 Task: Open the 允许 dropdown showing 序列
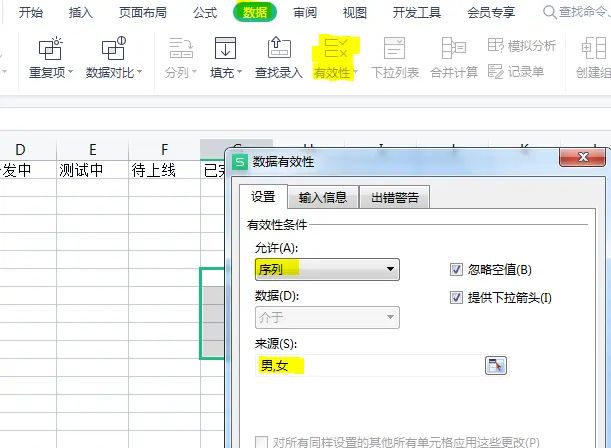[x=327, y=269]
